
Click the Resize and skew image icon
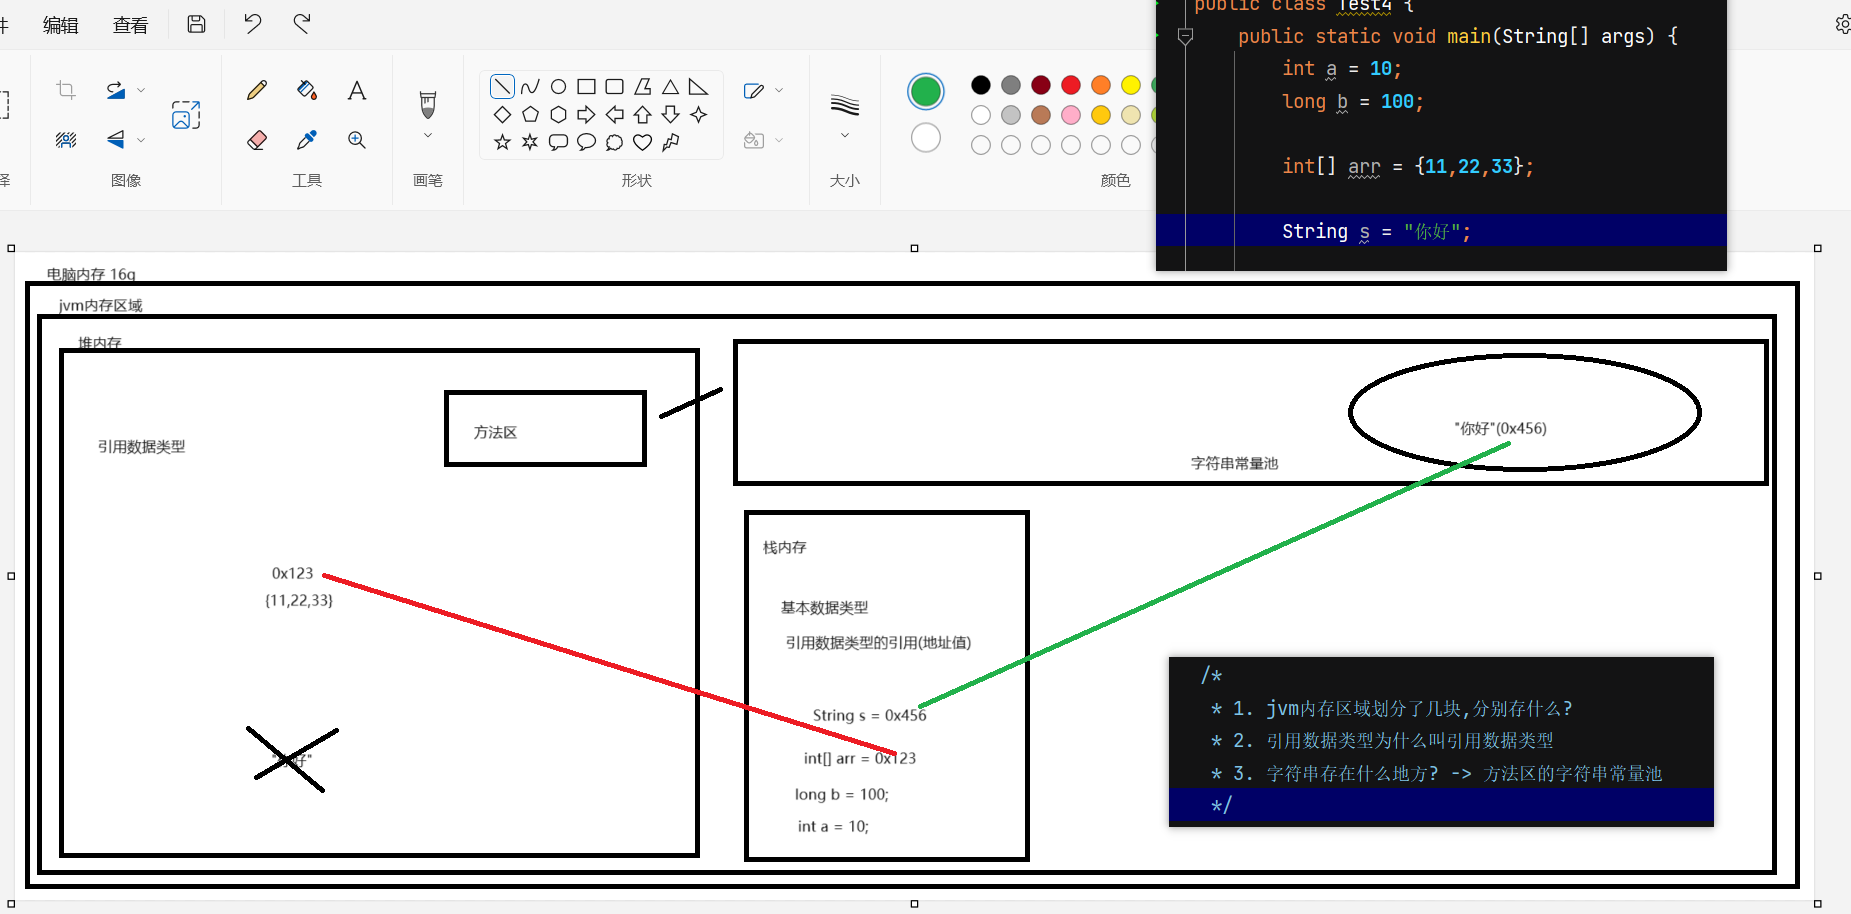click(x=186, y=114)
